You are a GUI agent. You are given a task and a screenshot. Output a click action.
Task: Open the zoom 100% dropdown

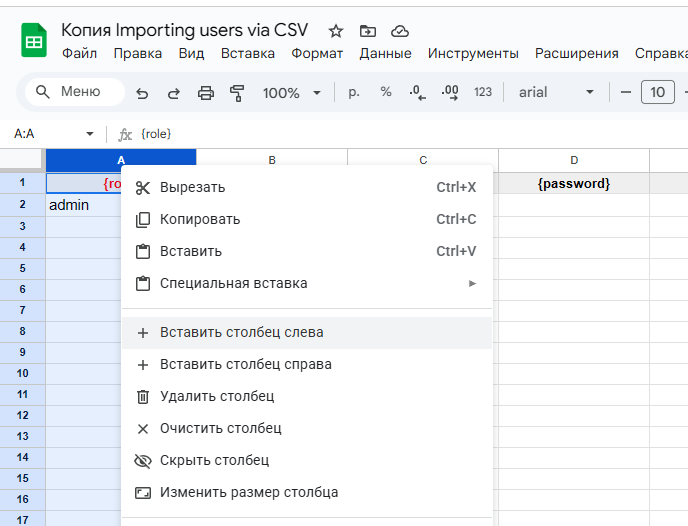click(292, 93)
